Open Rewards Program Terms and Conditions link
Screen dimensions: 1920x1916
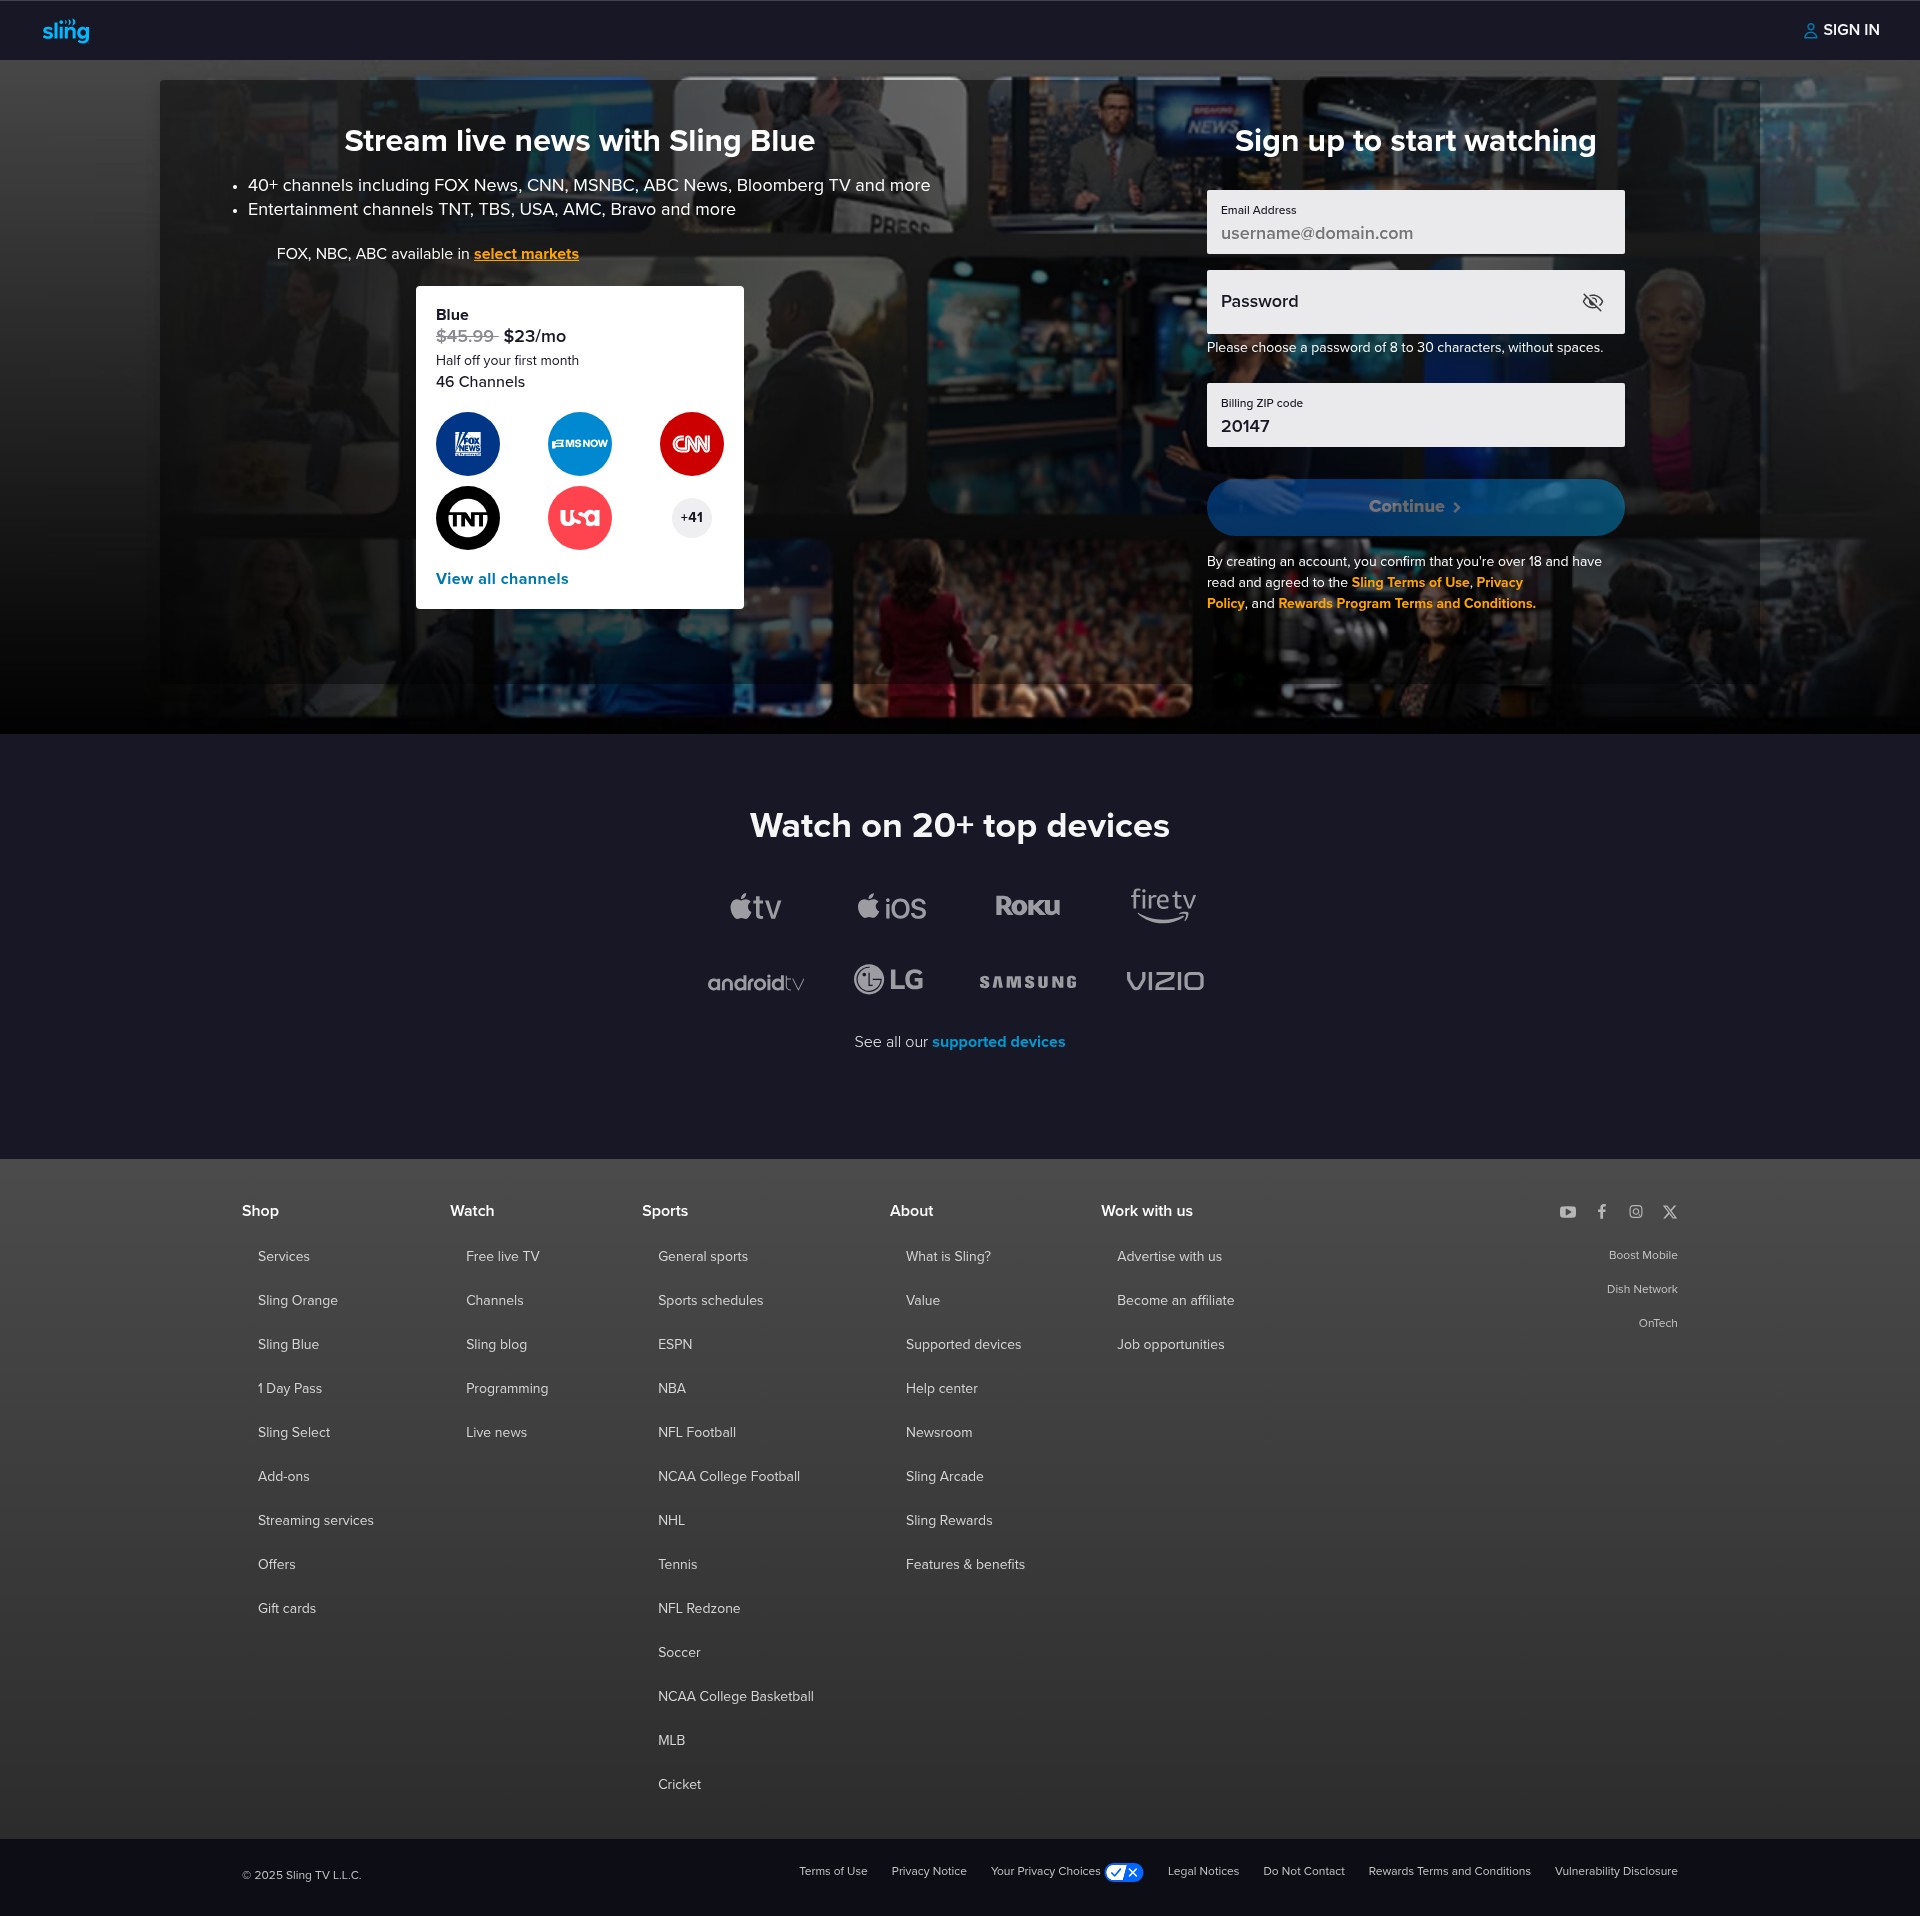tap(1407, 603)
